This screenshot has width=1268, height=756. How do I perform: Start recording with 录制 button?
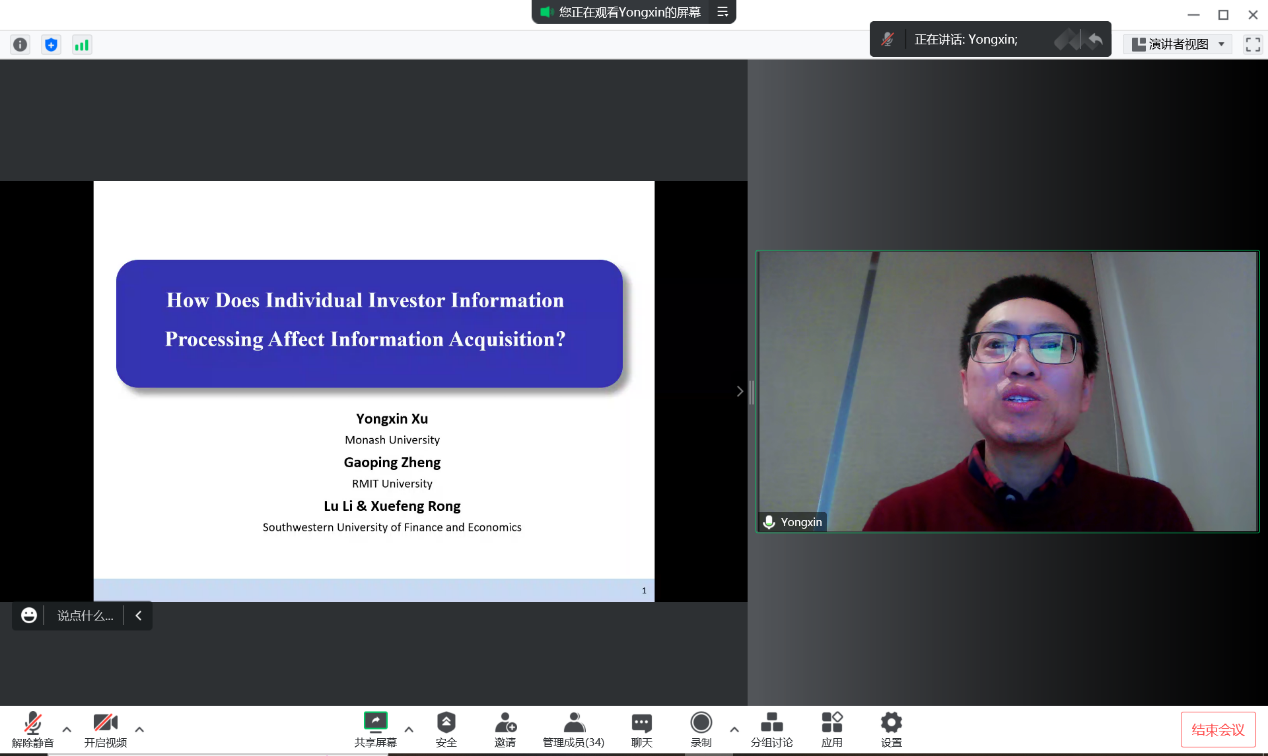[x=701, y=729]
